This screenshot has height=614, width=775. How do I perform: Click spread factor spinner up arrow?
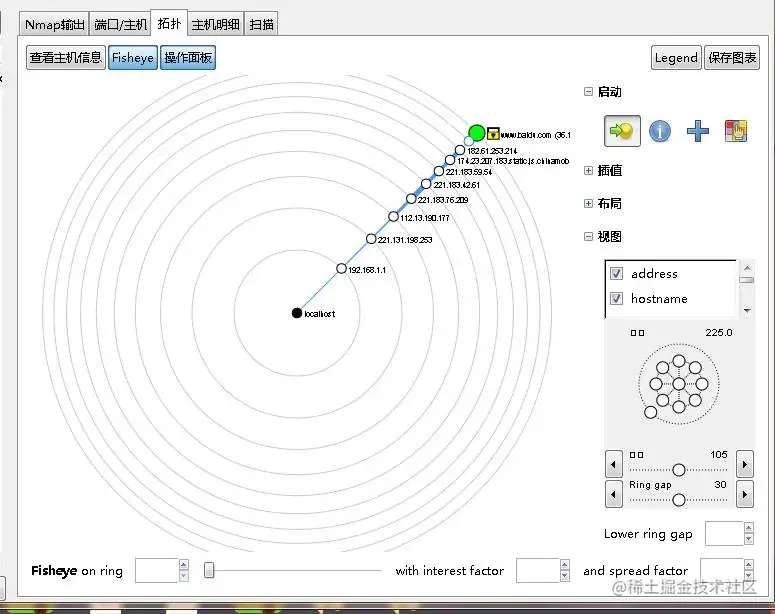tap(749, 565)
